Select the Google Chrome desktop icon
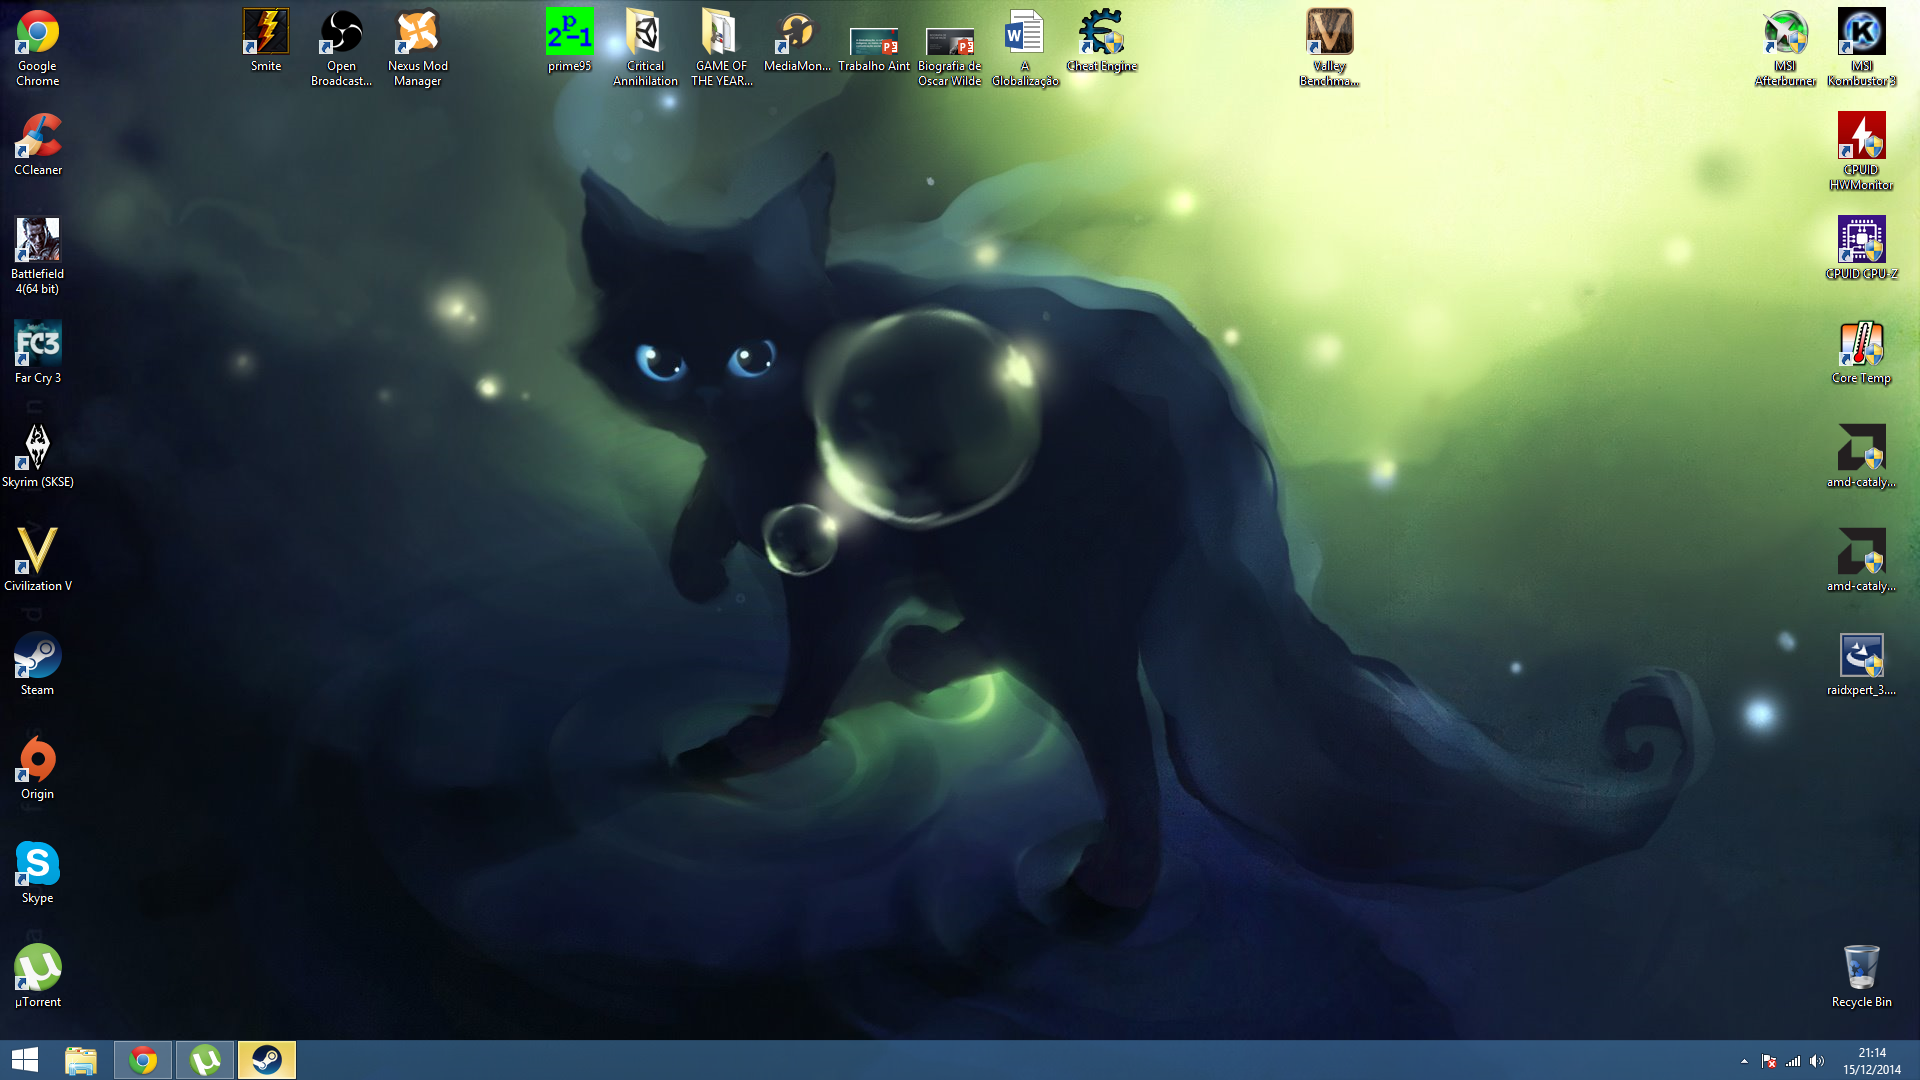 (37, 34)
